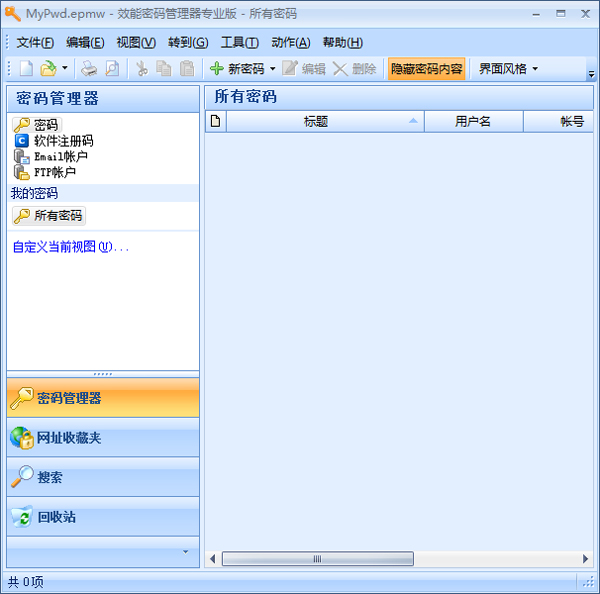Click the horizontal scrollbar thumb
The width and height of the screenshot is (600, 594).
[x=317, y=559]
